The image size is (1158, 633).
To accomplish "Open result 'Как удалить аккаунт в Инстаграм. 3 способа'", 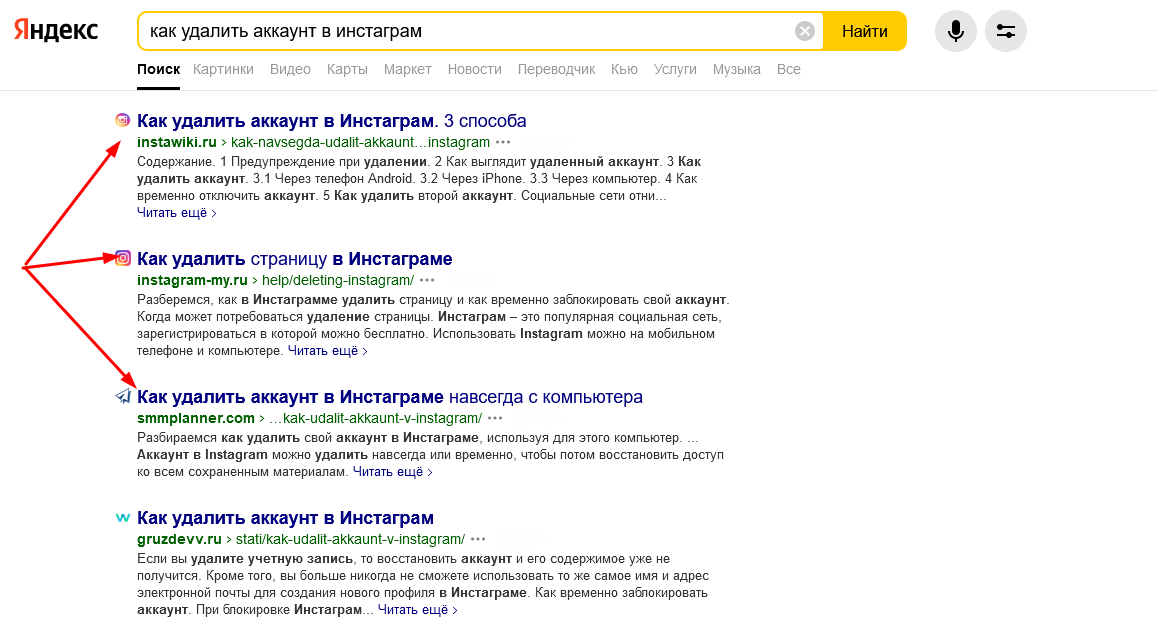I will point(332,120).
